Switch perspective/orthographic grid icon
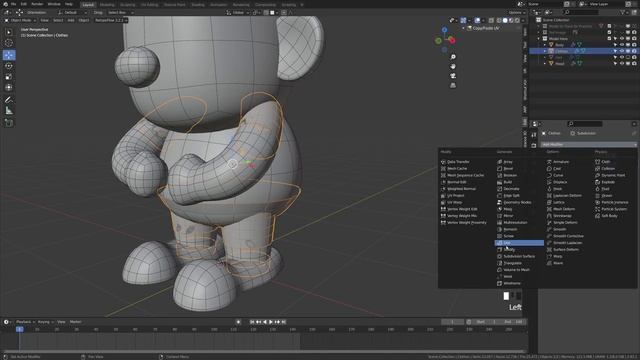The image size is (640, 360). (x=453, y=85)
